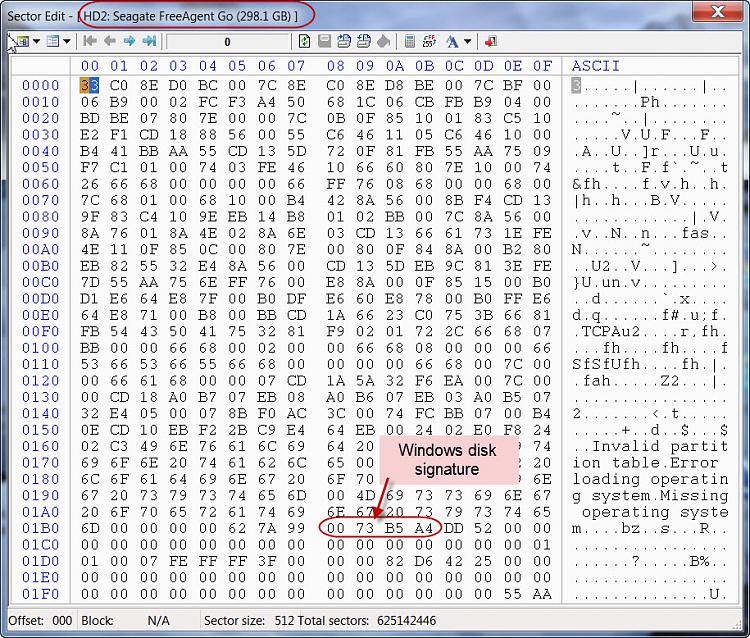
Task: Click ASCII text '.TCPAu2' in row 00F0
Action: [x=607, y=331]
